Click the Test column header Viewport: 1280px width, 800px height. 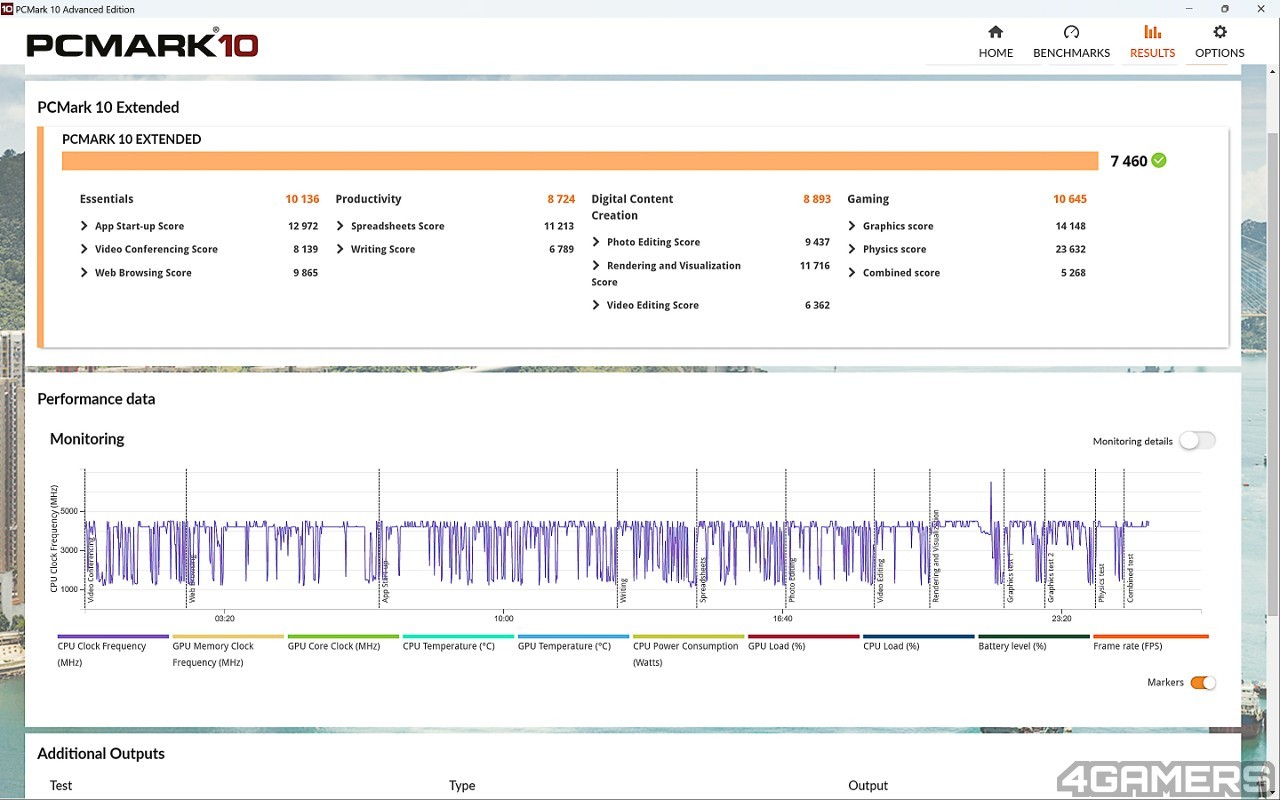pos(61,785)
